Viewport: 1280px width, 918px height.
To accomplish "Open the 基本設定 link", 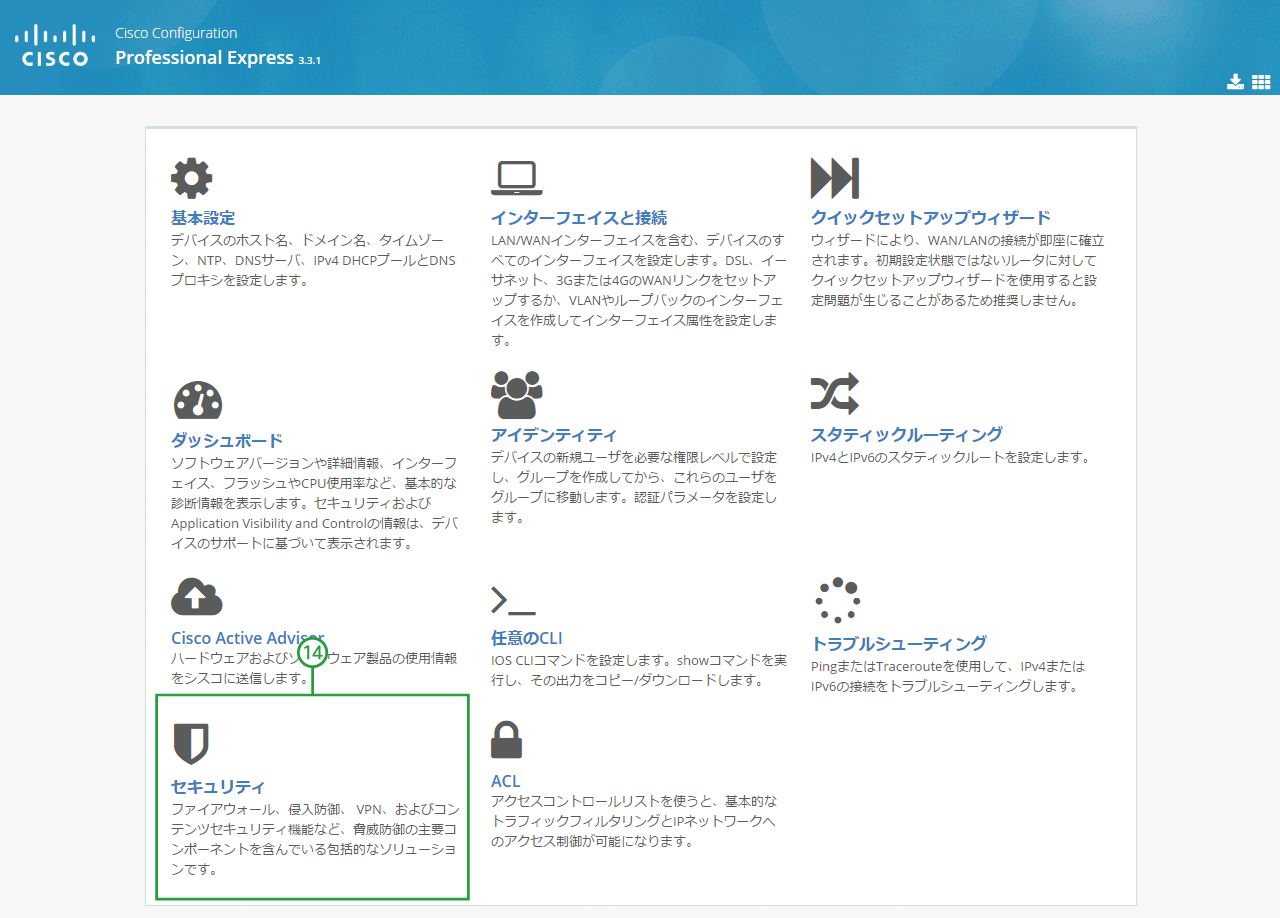I will 203,218.
